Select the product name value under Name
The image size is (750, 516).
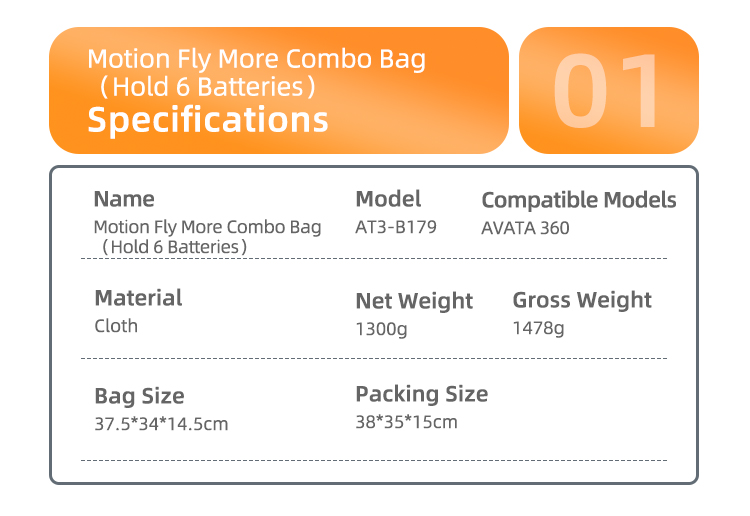pyautogui.click(x=207, y=236)
